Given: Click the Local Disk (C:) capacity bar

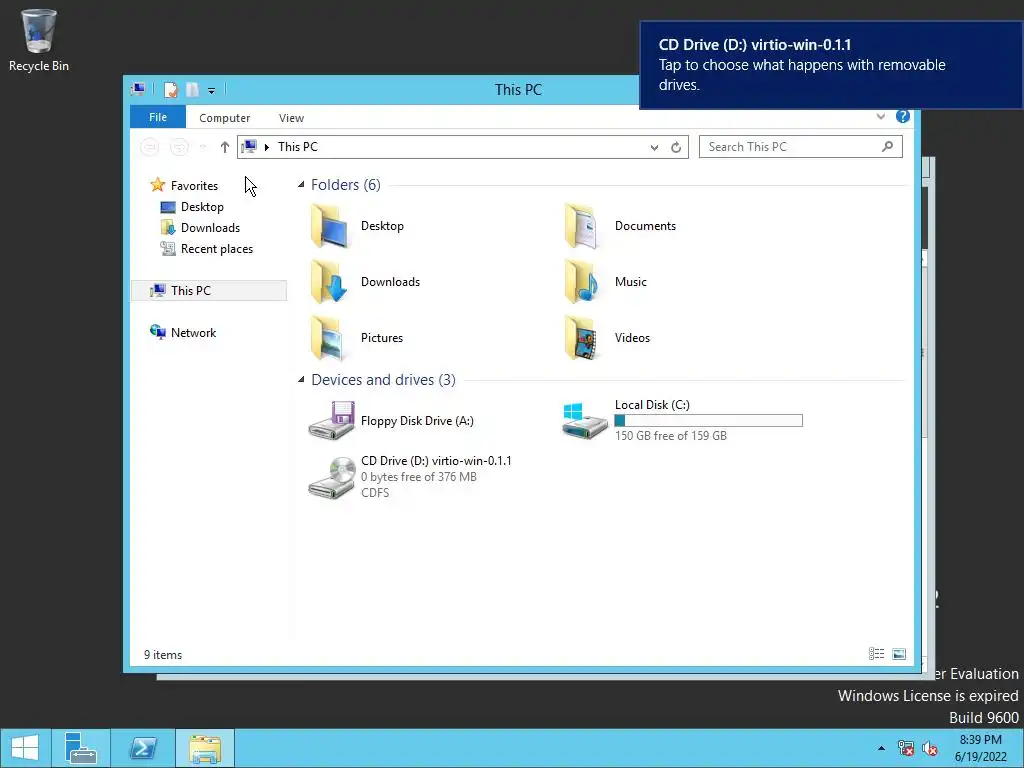Looking at the screenshot, I should (x=709, y=421).
